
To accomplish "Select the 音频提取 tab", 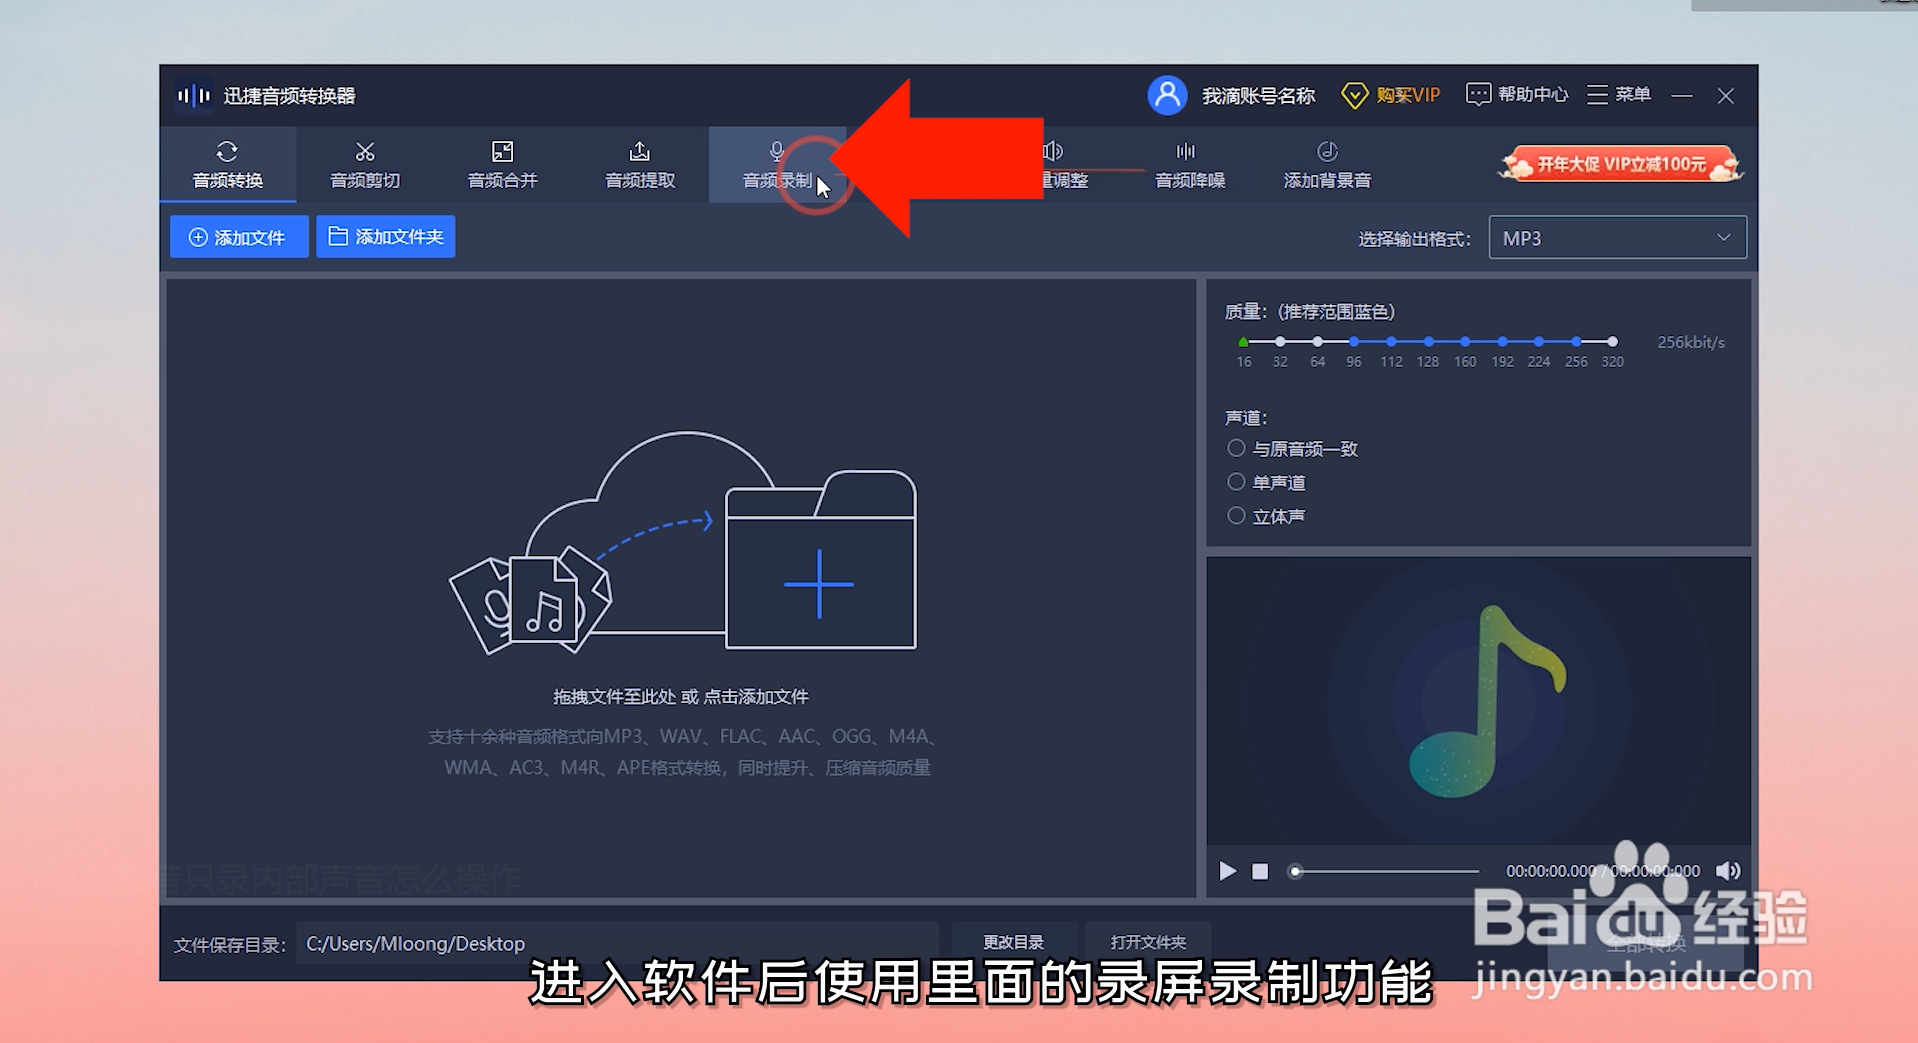I will 640,164.
